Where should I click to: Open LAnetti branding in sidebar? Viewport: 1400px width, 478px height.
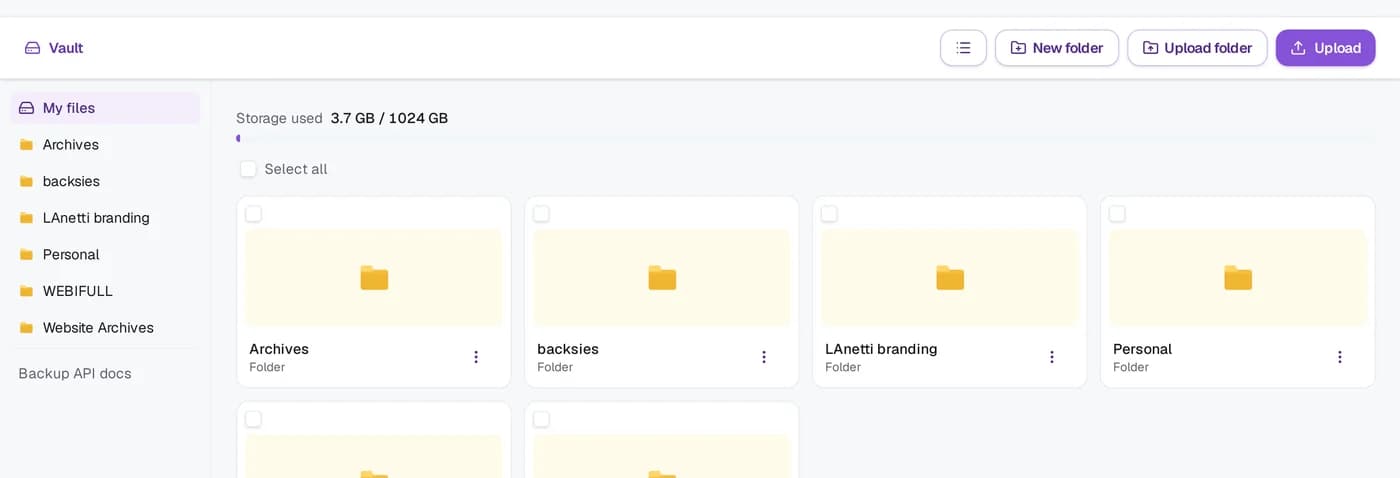[x=105, y=218]
